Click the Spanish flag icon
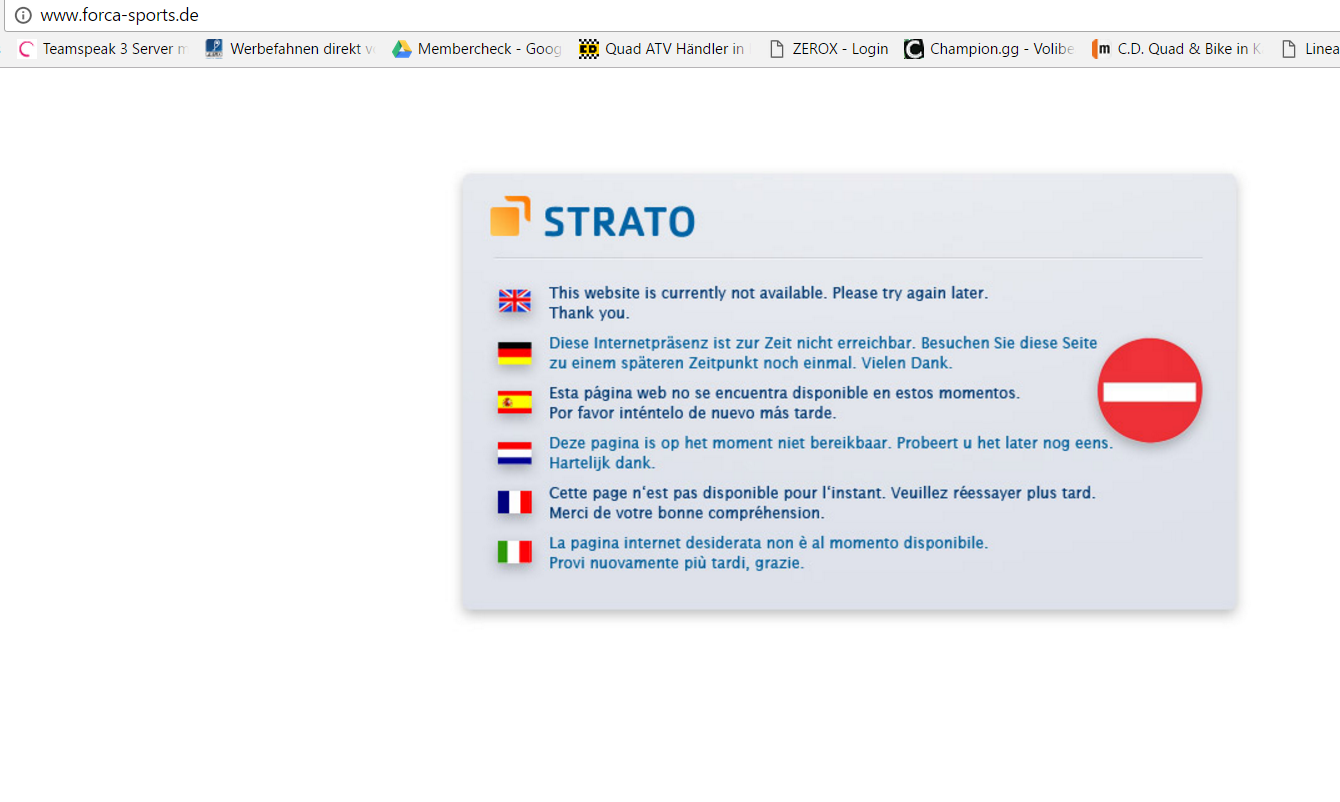Viewport: 1340px width, 802px height. click(x=514, y=403)
